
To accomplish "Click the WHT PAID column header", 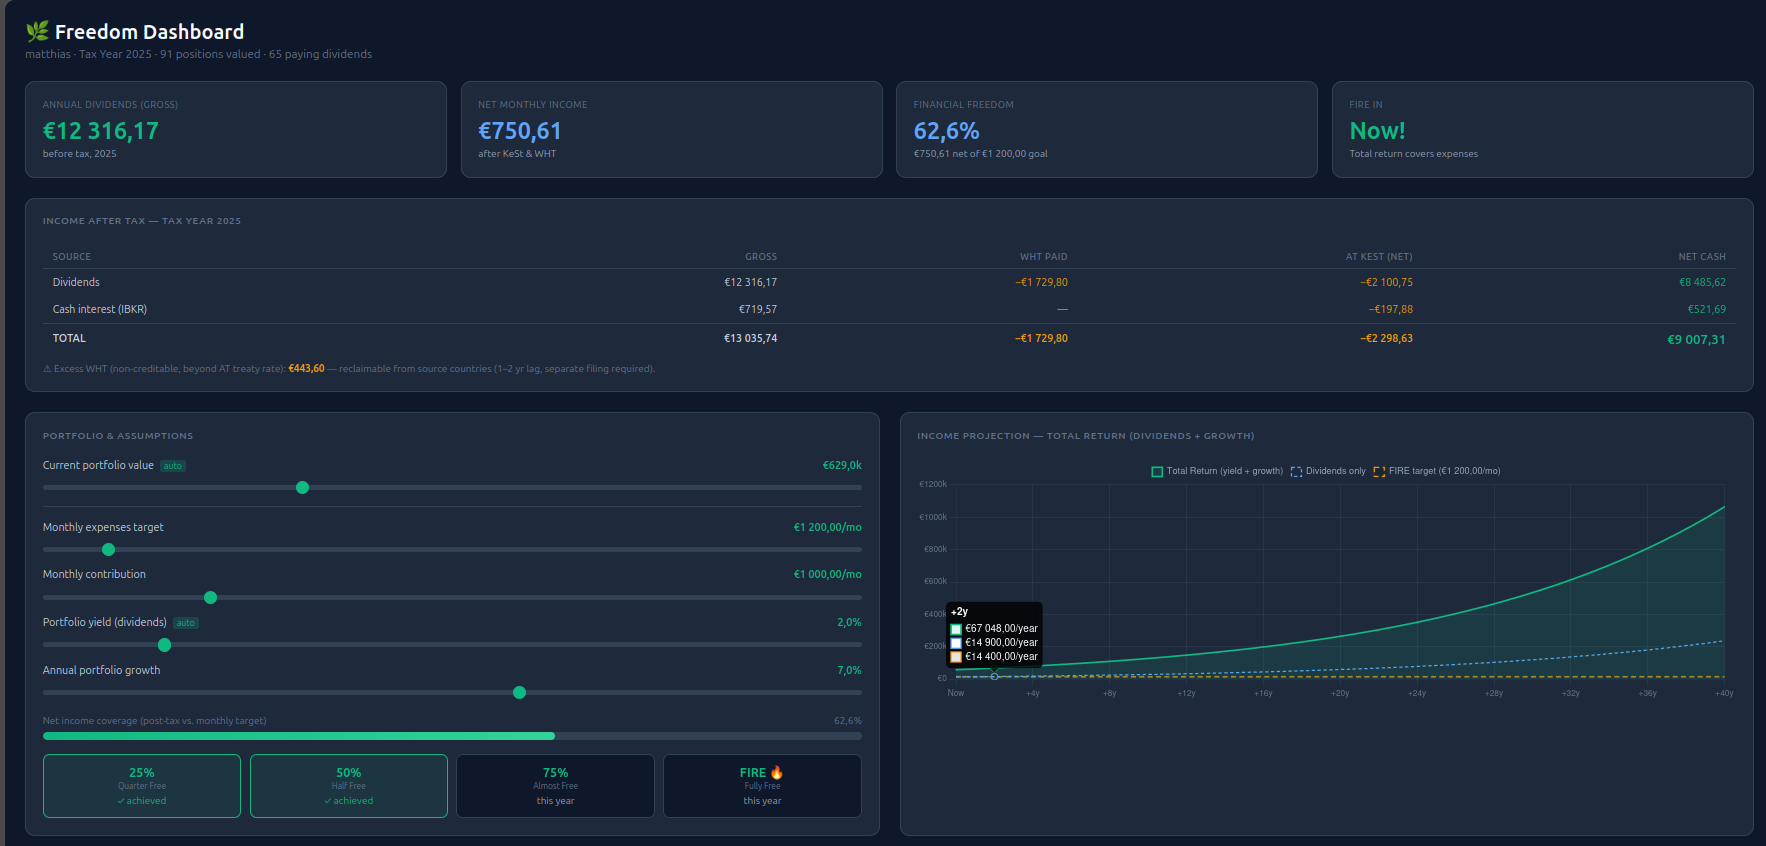I will point(1044,257).
